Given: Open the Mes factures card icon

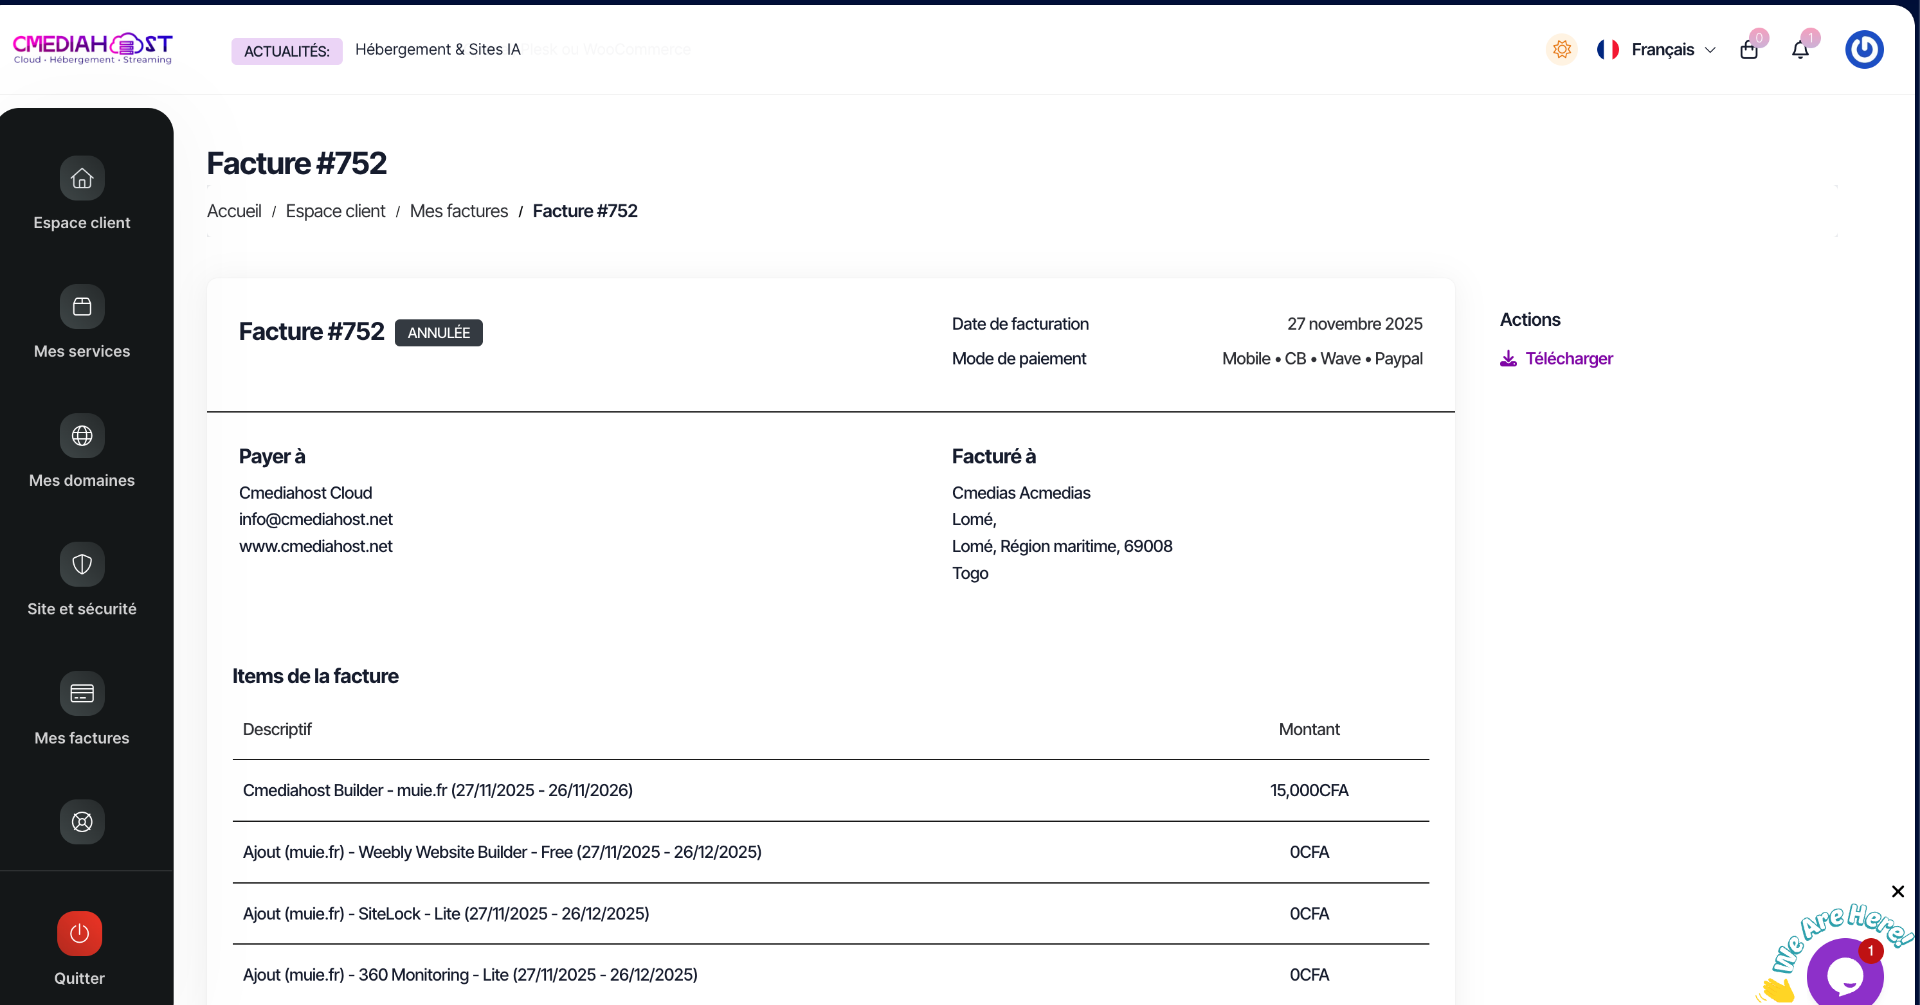Looking at the screenshot, I should point(82,693).
